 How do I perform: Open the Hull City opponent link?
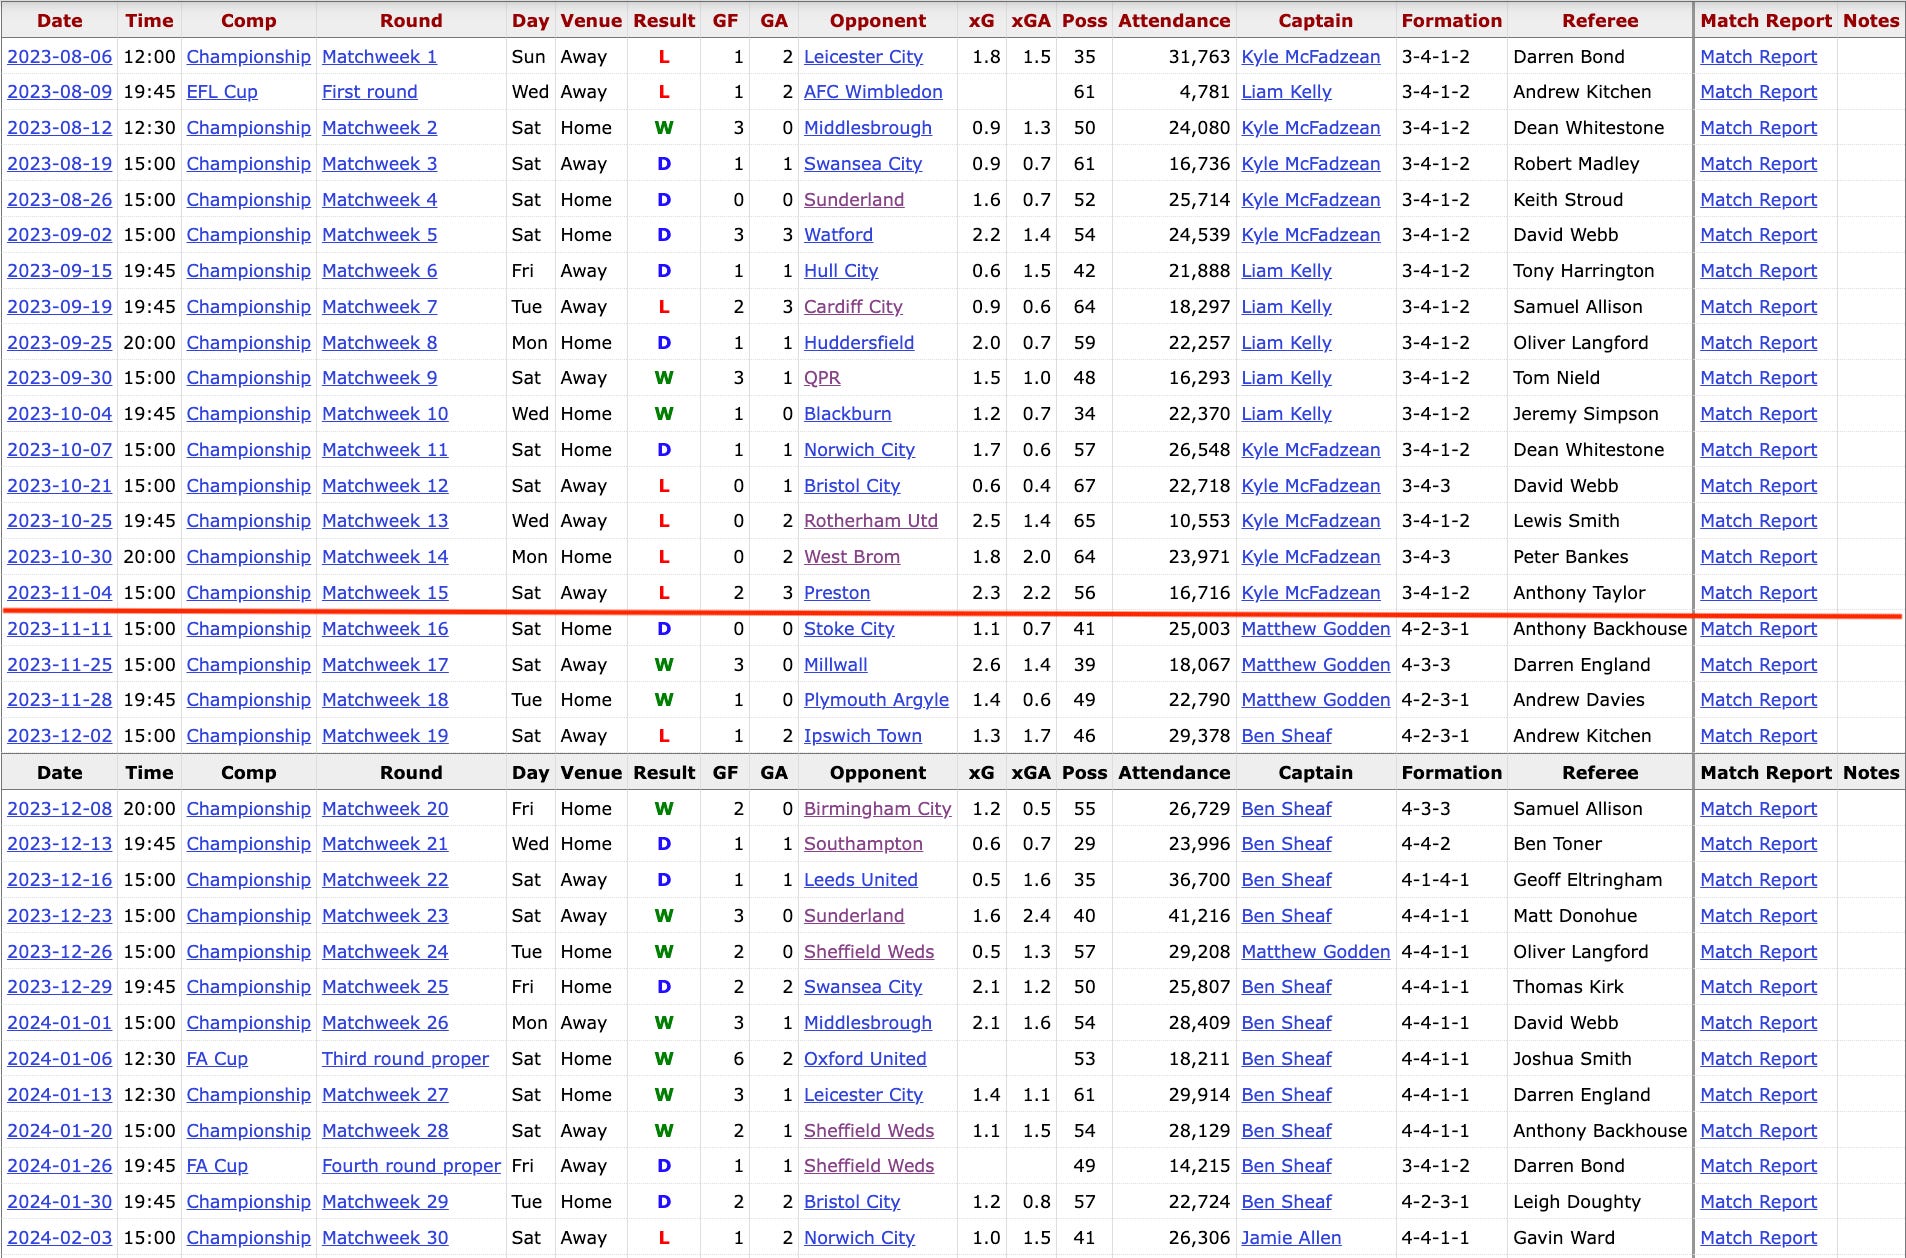841,271
